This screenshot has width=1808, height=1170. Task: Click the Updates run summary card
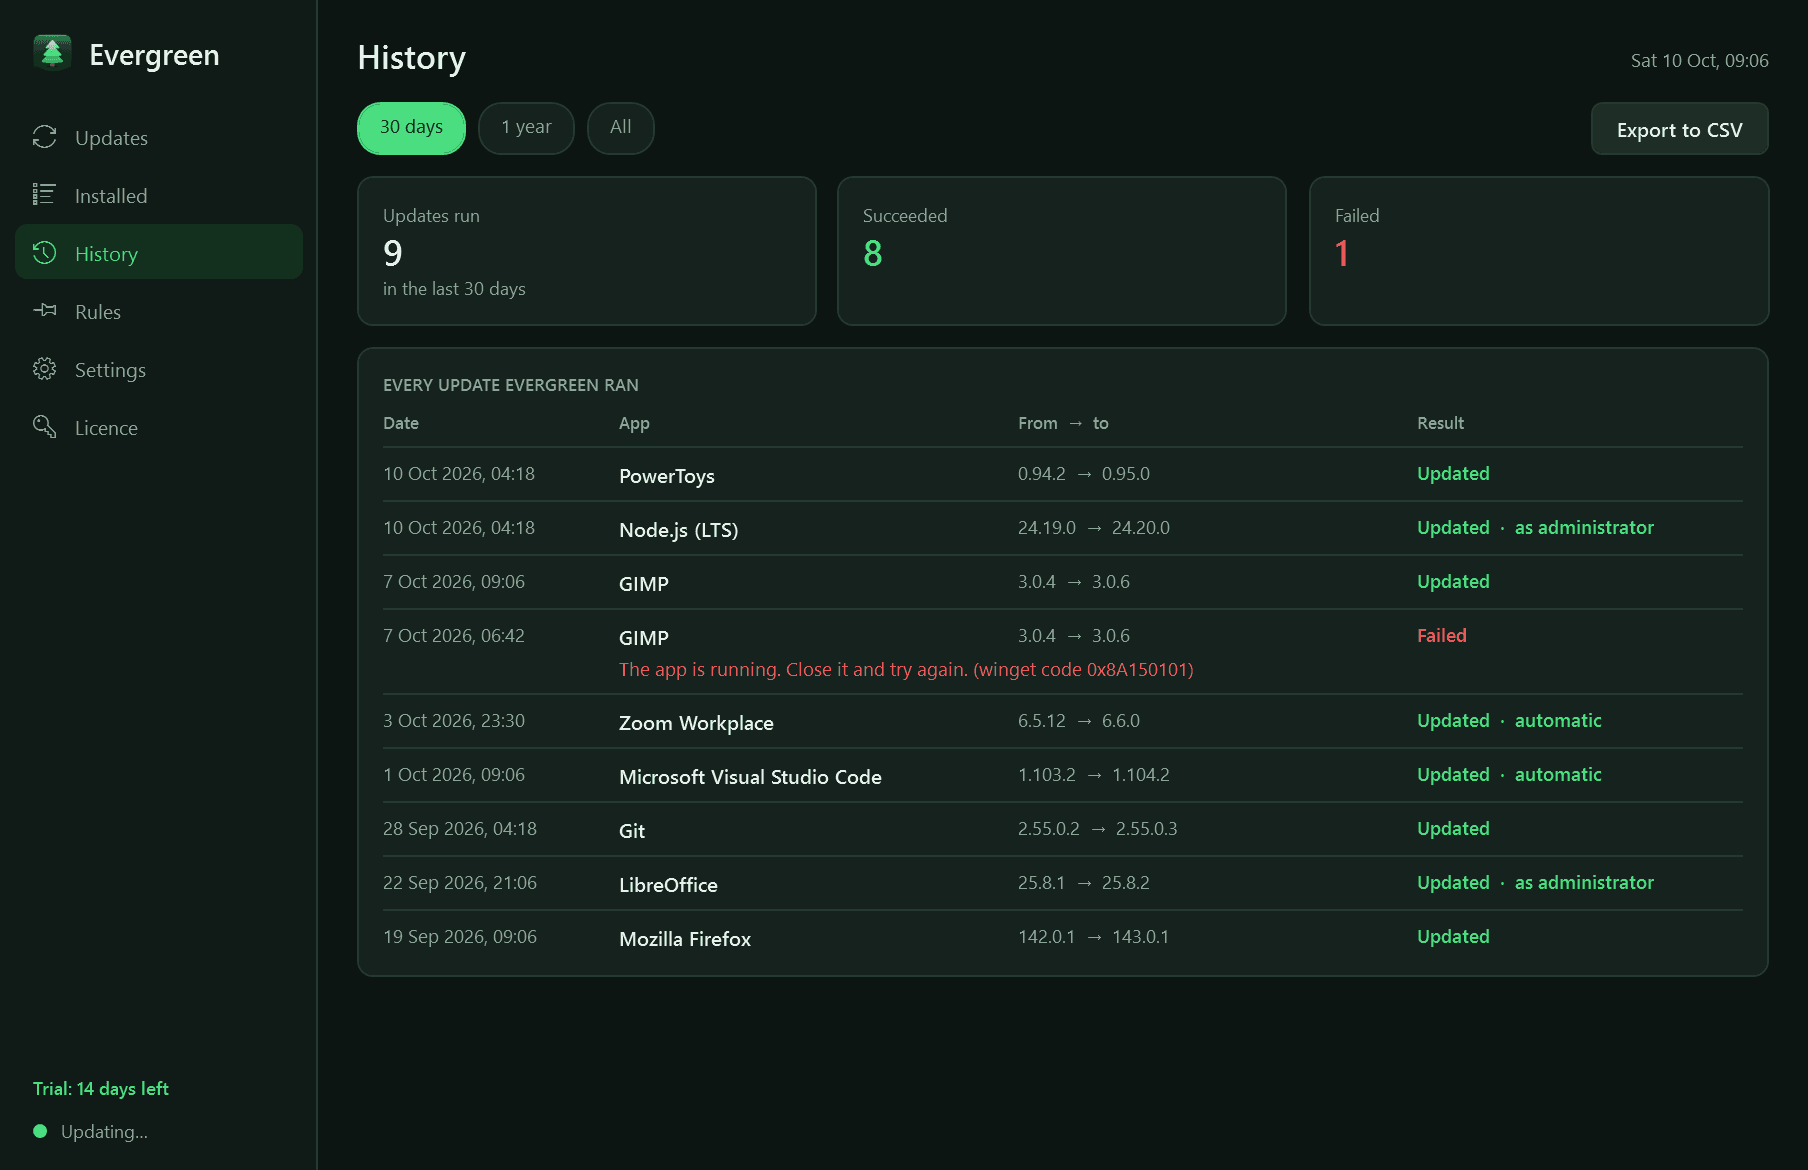coord(587,251)
